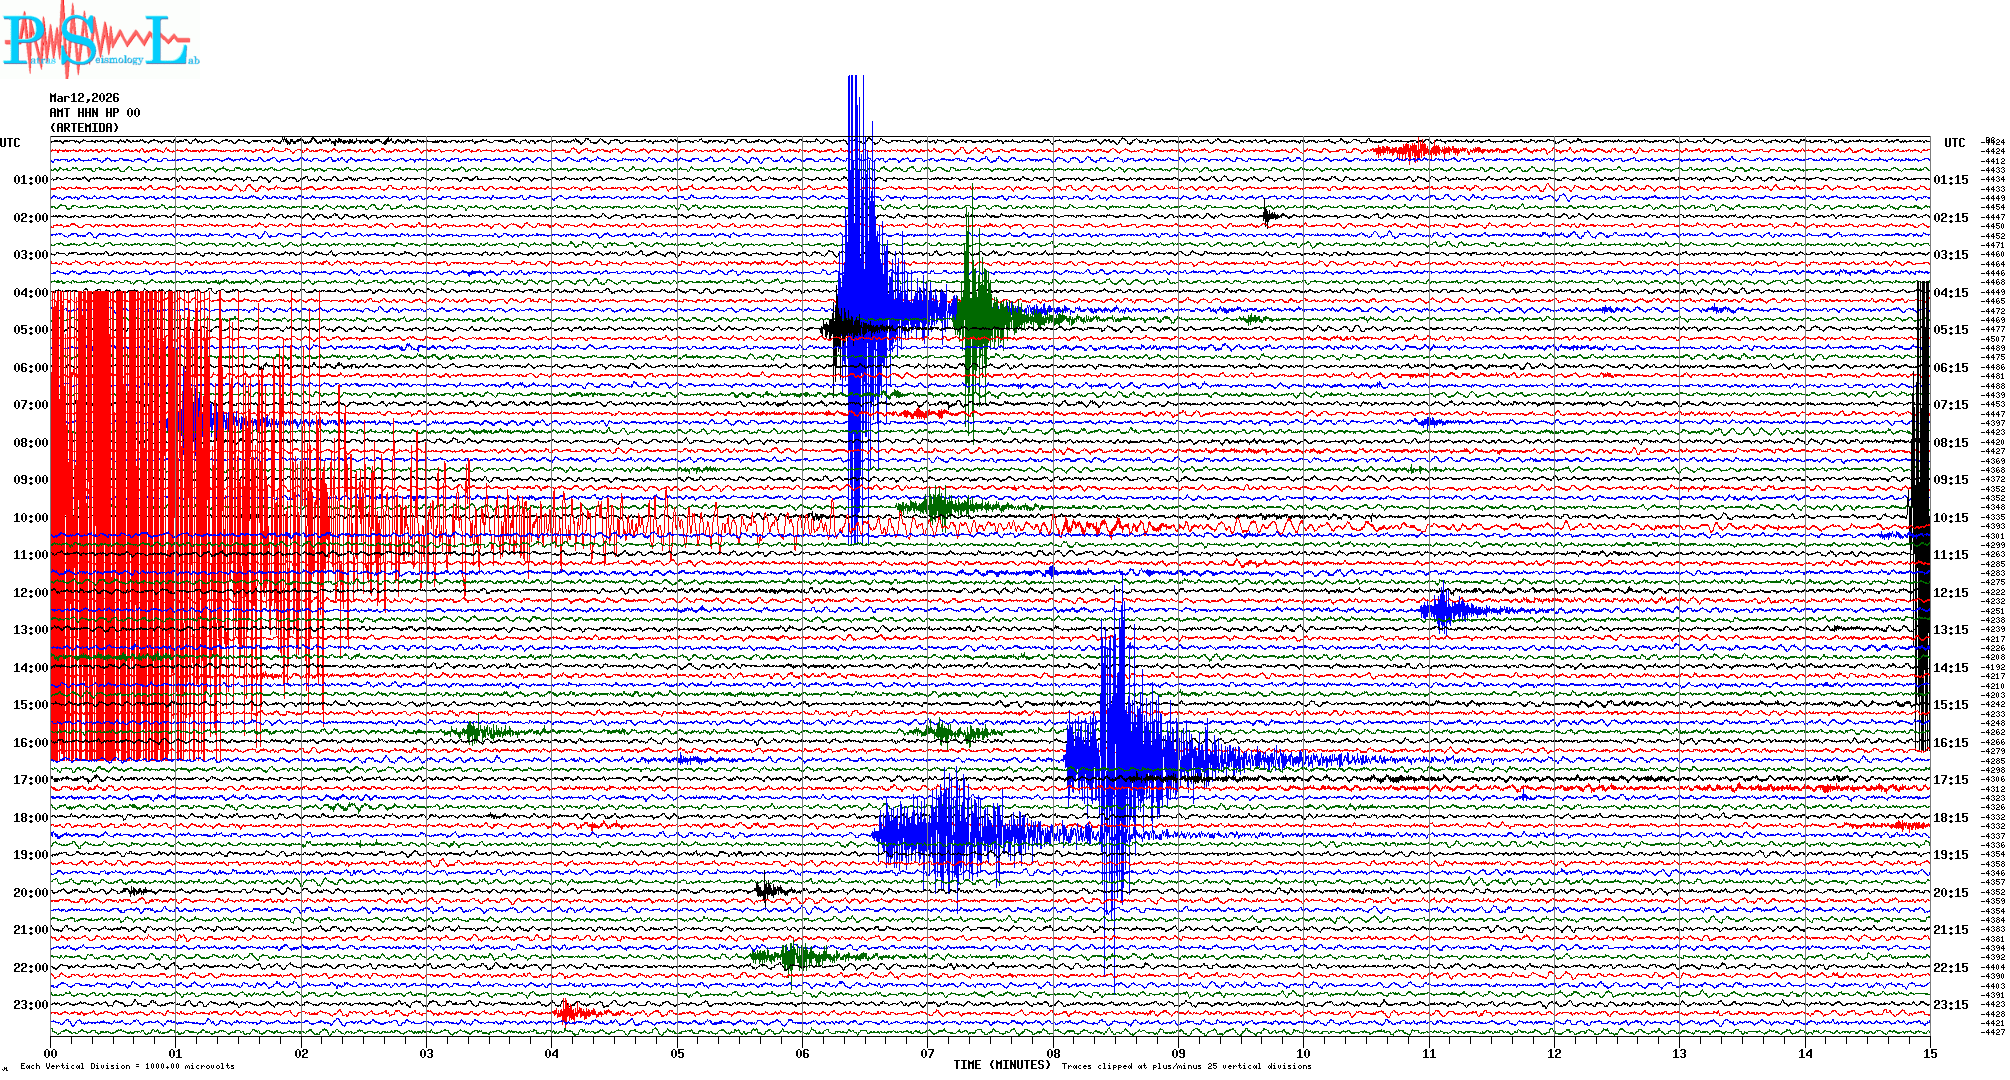Click the small black spike on 02:00 trace
Image resolution: width=2010 pixels, height=1080 pixels.
point(1268,215)
